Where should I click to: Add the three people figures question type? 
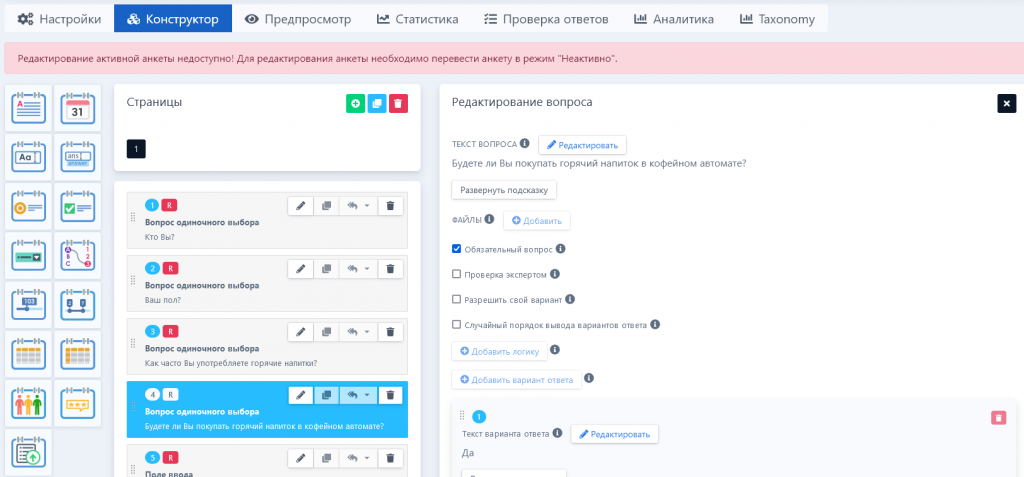pos(28,403)
